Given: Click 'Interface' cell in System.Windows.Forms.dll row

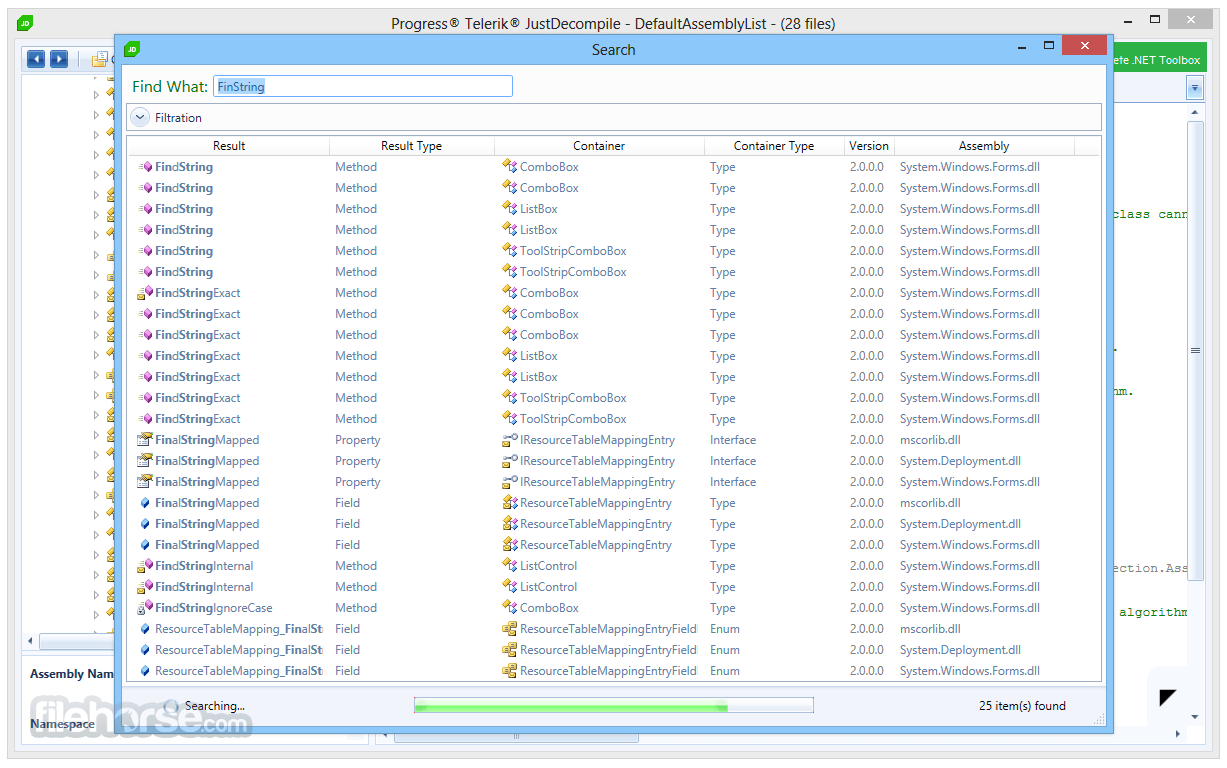Looking at the screenshot, I should [733, 482].
